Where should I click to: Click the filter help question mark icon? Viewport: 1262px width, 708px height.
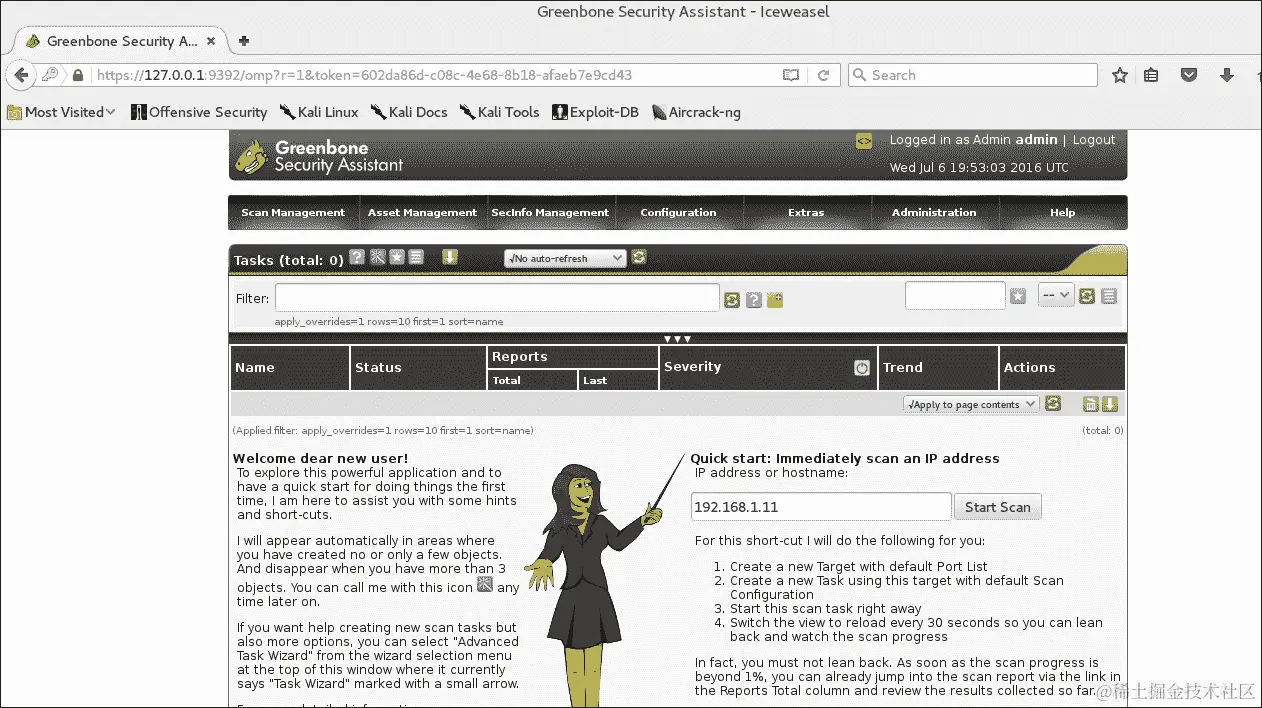click(754, 300)
